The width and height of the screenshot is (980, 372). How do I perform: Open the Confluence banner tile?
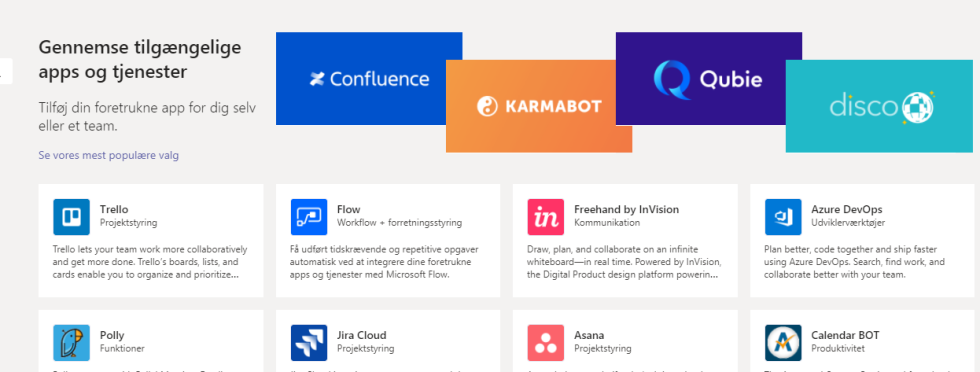(369, 78)
